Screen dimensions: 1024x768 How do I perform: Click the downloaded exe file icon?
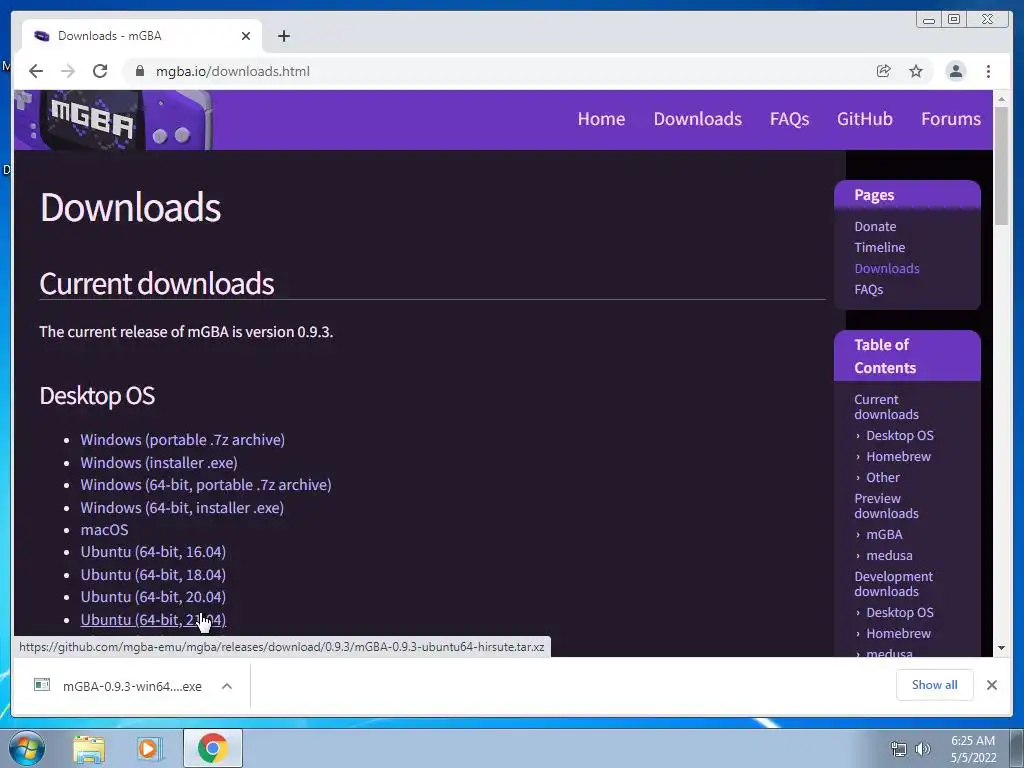coord(42,685)
